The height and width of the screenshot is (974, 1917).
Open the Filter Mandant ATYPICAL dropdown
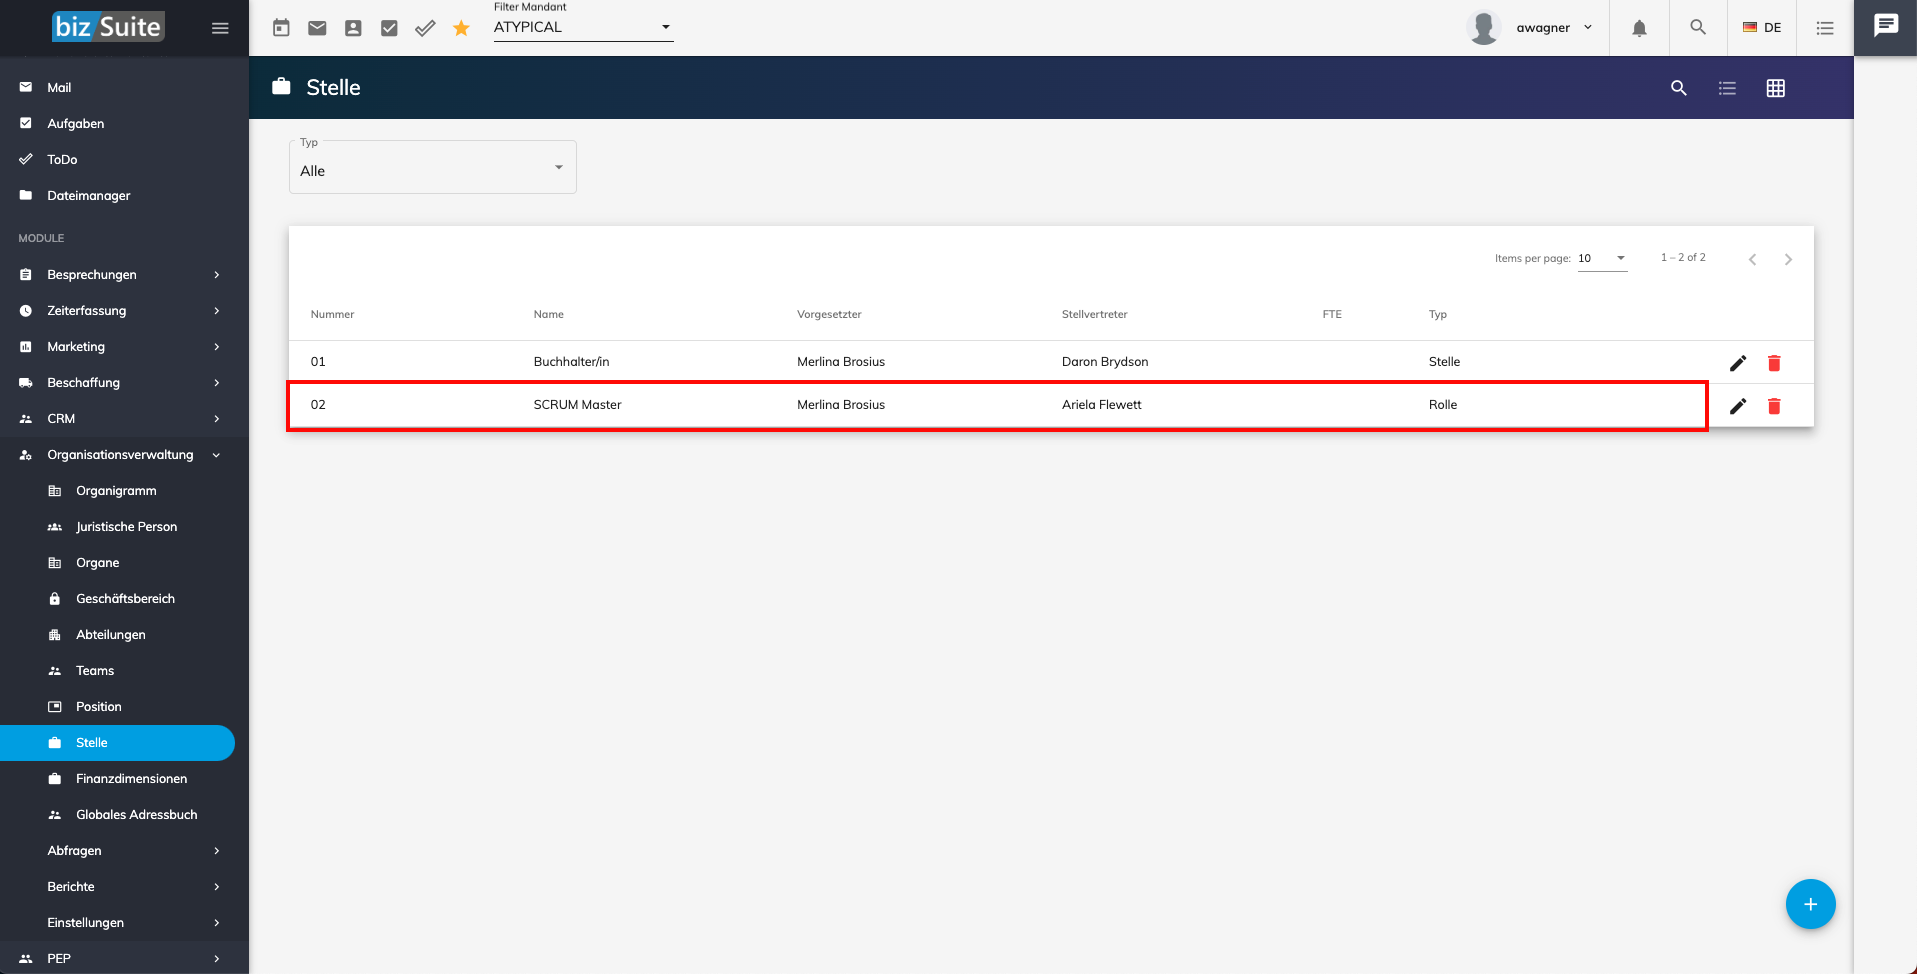click(583, 27)
